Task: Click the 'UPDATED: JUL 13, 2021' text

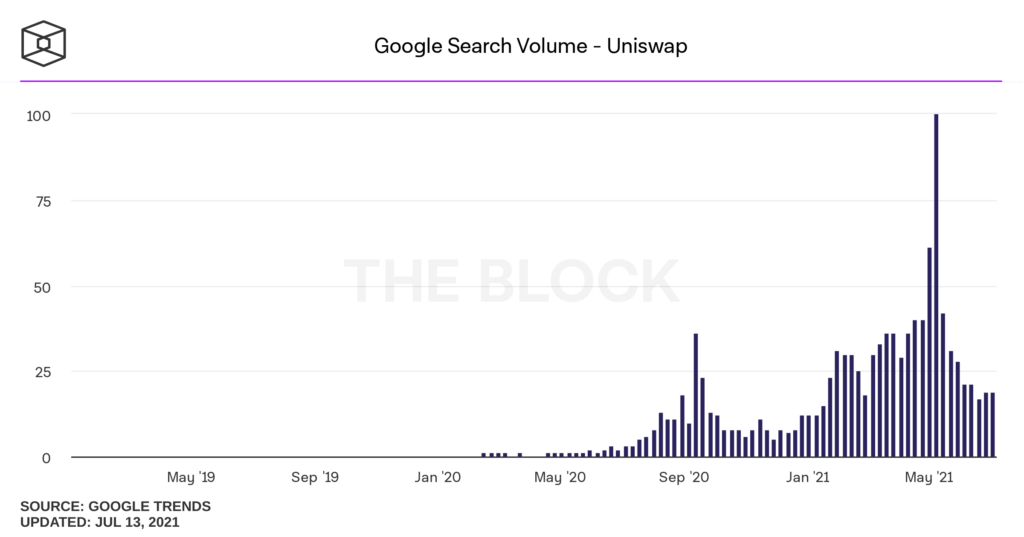Action: click(100, 522)
